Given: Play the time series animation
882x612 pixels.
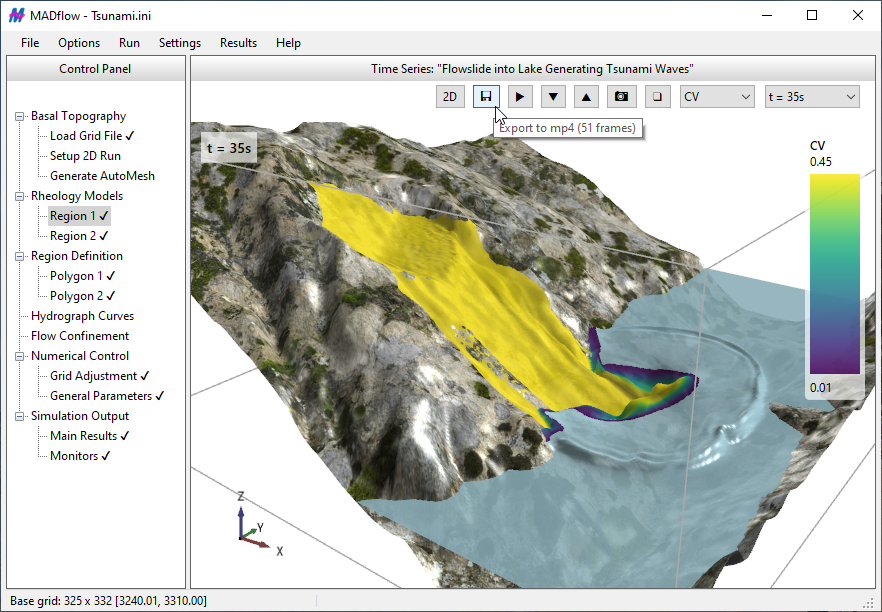Looking at the screenshot, I should tap(520, 97).
